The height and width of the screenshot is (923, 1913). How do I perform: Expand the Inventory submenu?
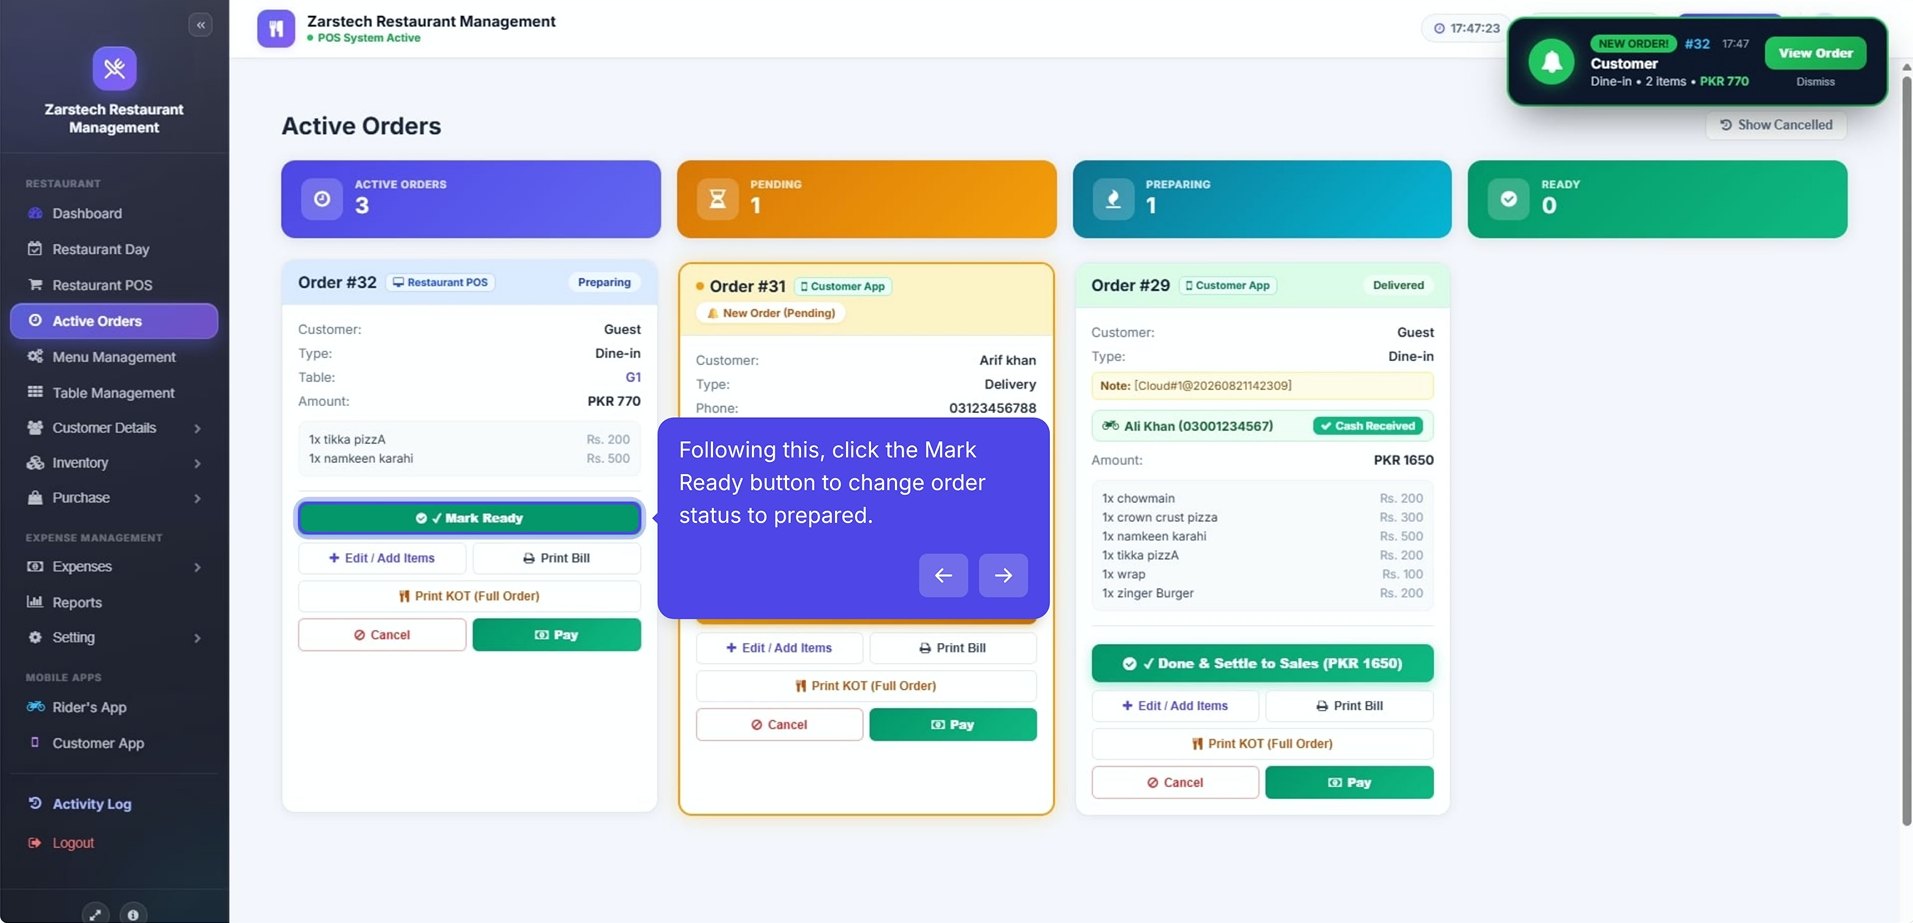114,463
